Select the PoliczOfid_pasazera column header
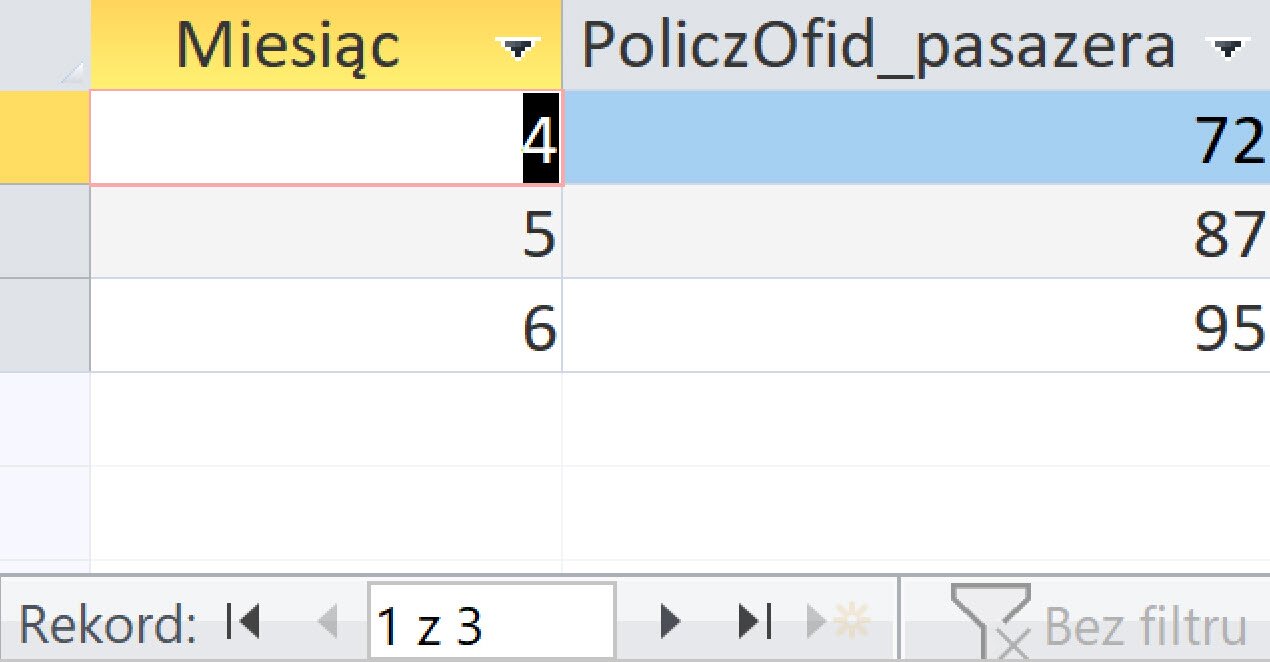 coord(878,46)
